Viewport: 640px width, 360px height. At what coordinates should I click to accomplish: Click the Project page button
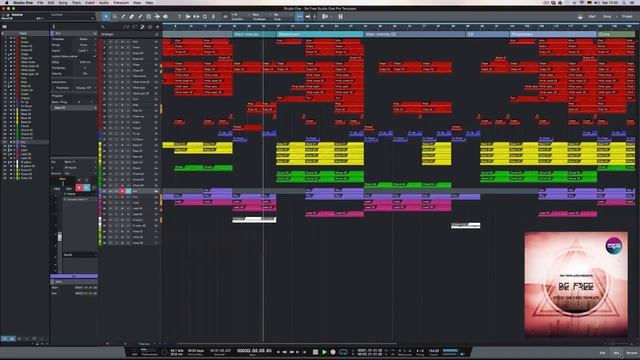627,17
